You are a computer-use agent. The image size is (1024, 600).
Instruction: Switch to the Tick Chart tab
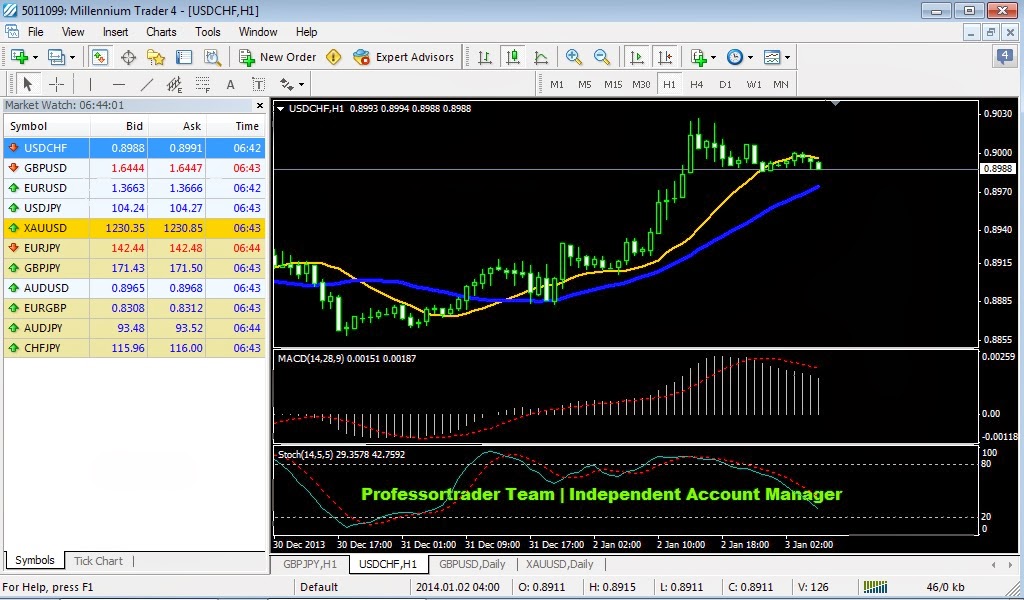(x=98, y=561)
